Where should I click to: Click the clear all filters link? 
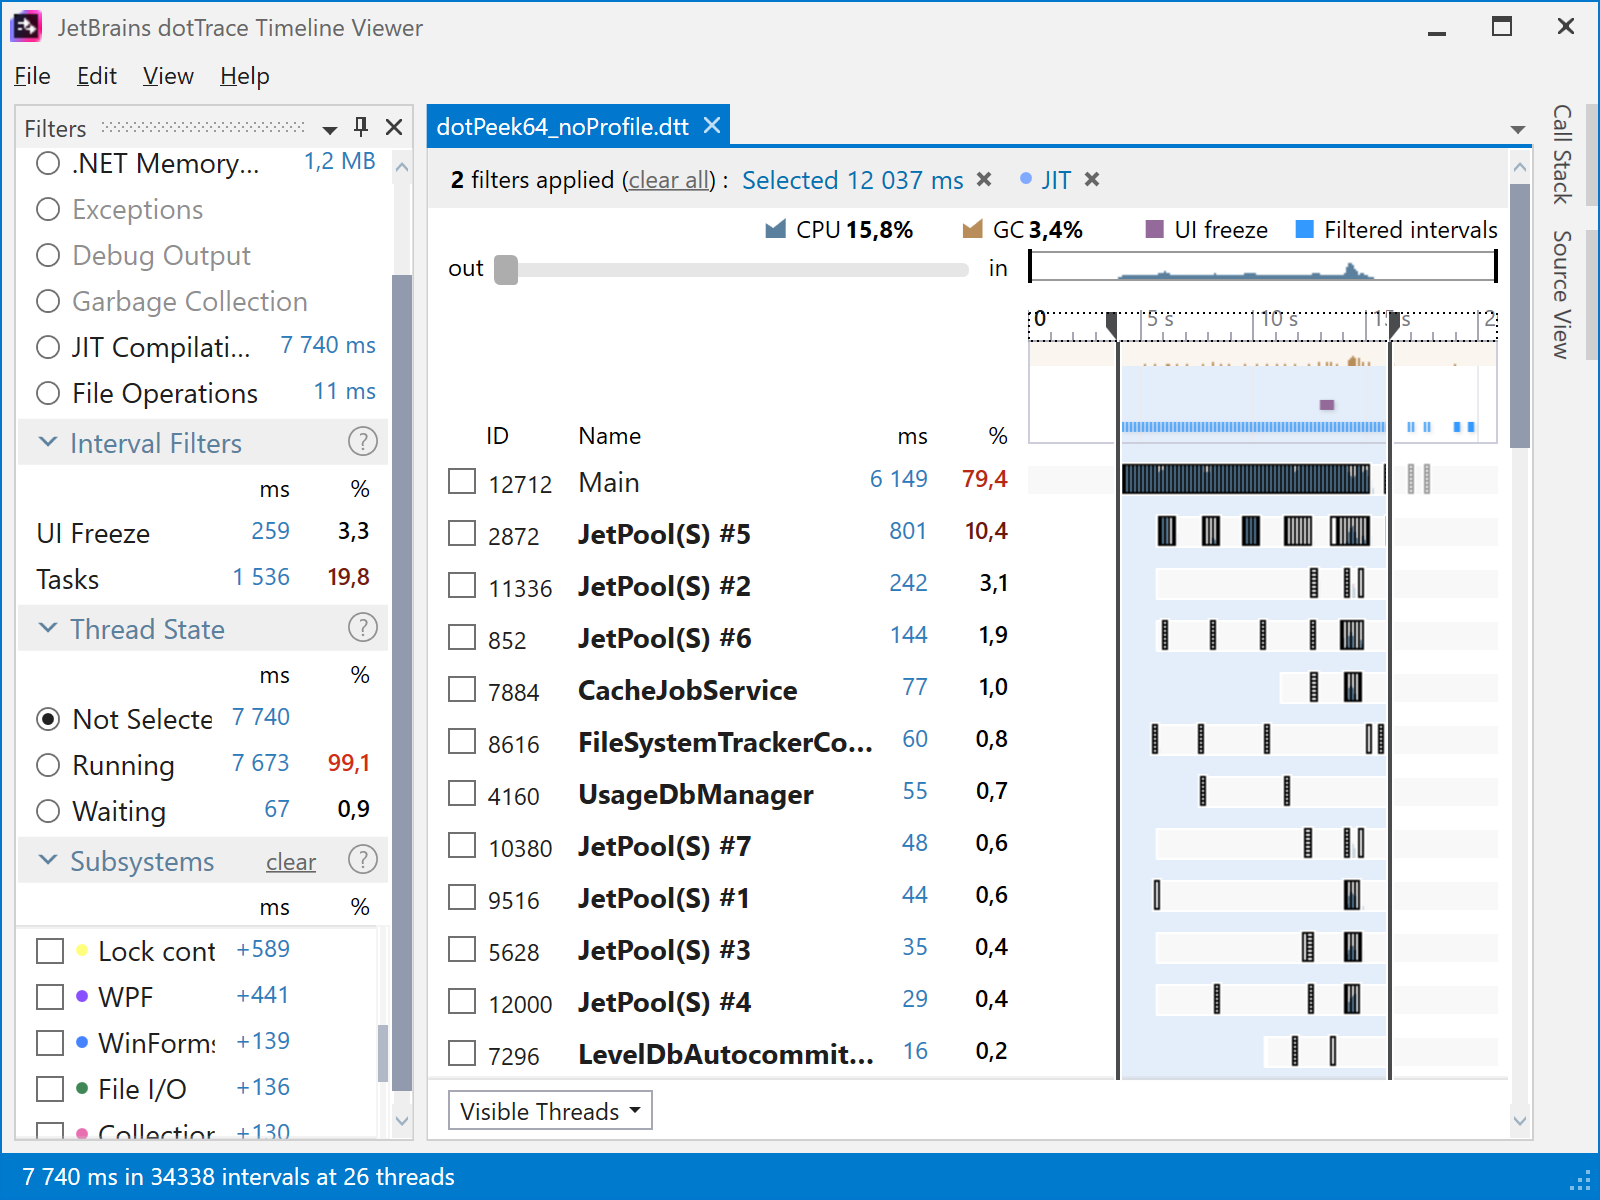click(668, 180)
